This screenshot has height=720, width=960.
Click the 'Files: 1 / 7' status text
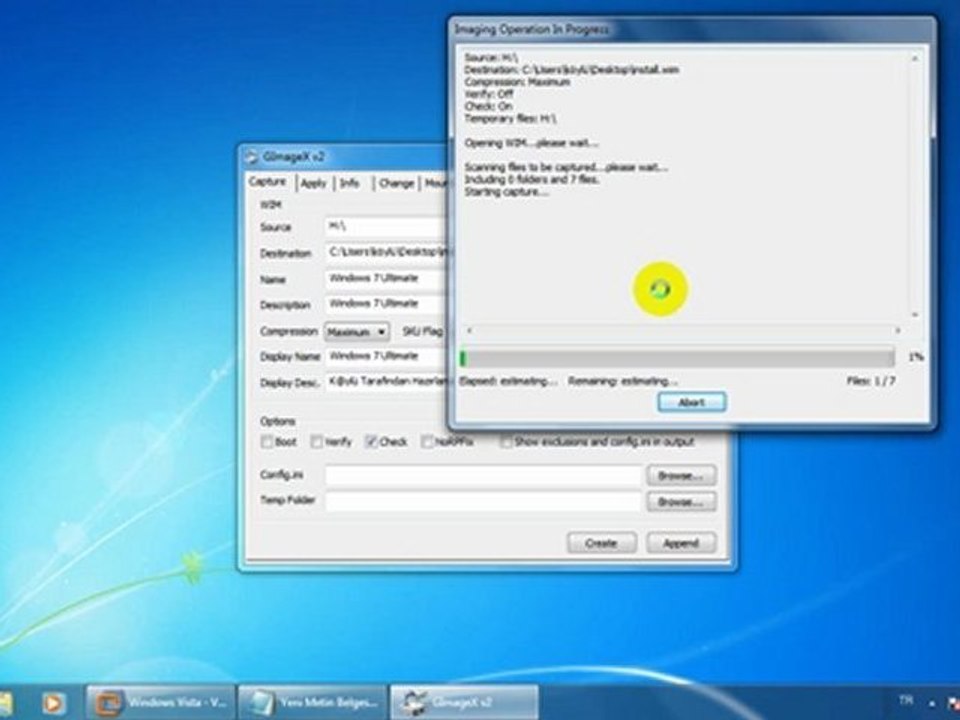pos(871,381)
